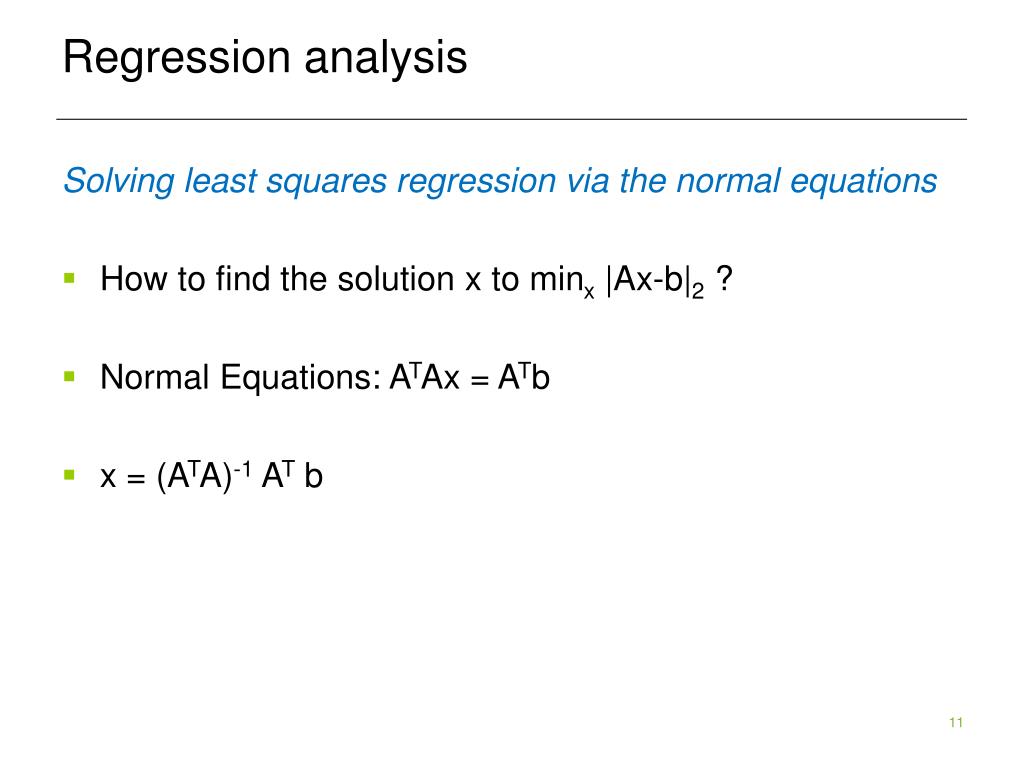Click the AᵀAx = Aᵀb equation
The height and width of the screenshot is (768, 1024).
tap(470, 377)
